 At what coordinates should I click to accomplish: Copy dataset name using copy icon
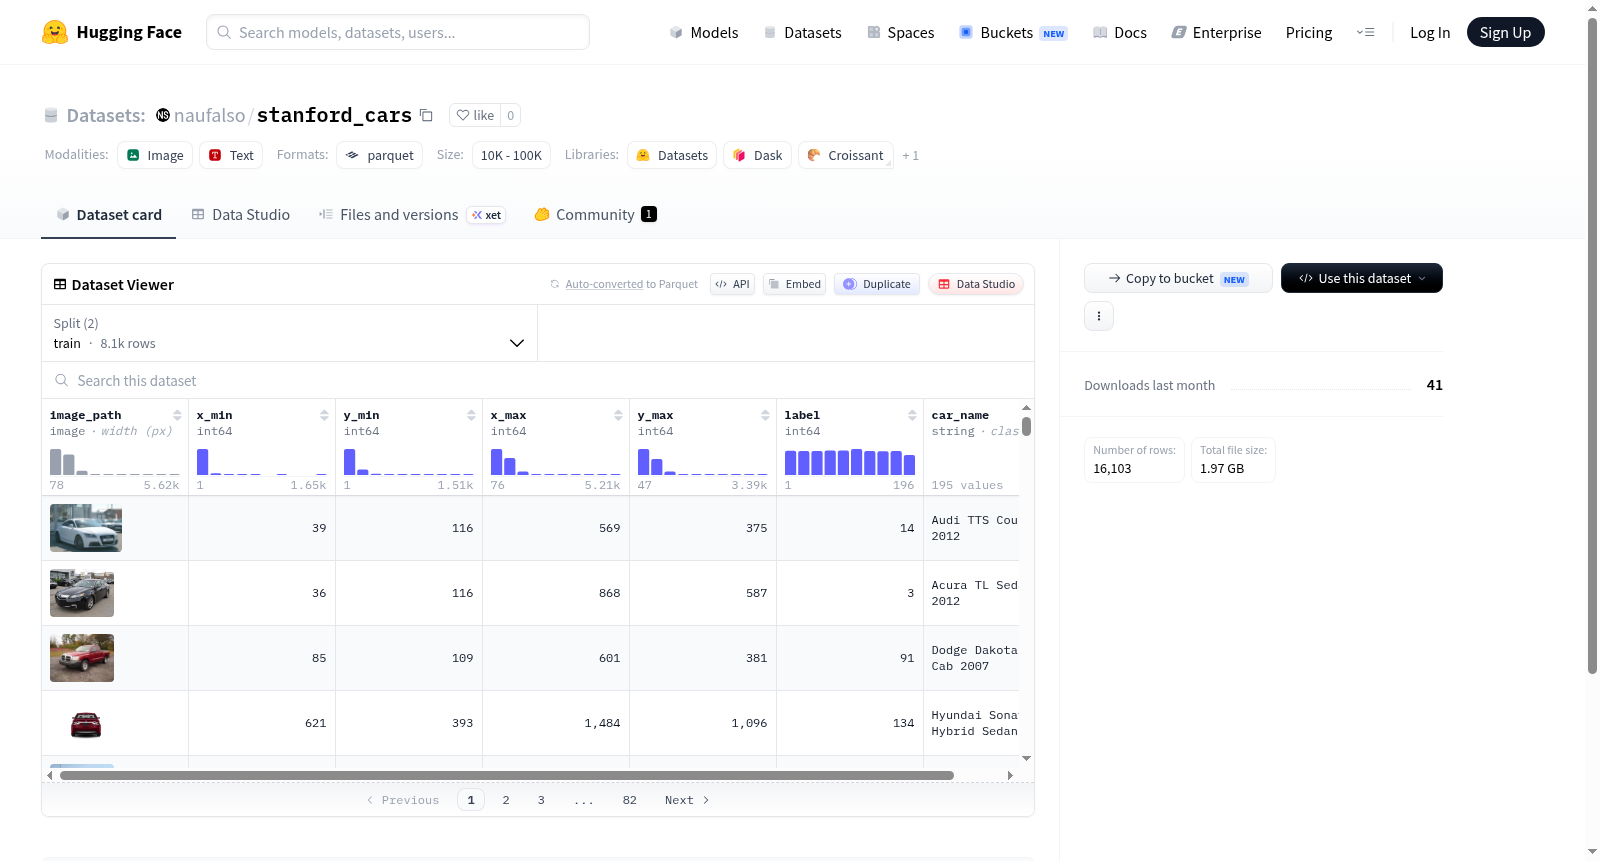426,115
